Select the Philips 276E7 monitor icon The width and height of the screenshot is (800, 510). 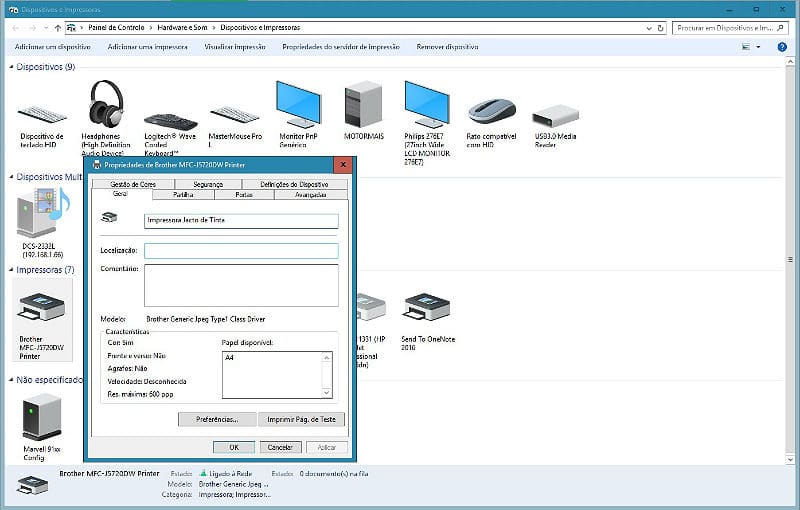click(427, 105)
